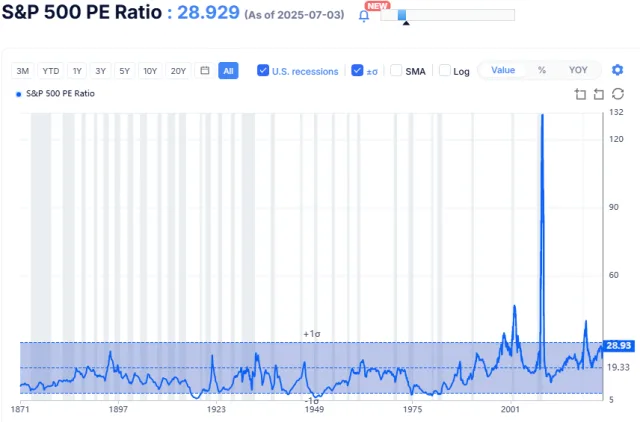Select the 5Y time range
Viewport: 640px width, 422px height.
click(124, 71)
